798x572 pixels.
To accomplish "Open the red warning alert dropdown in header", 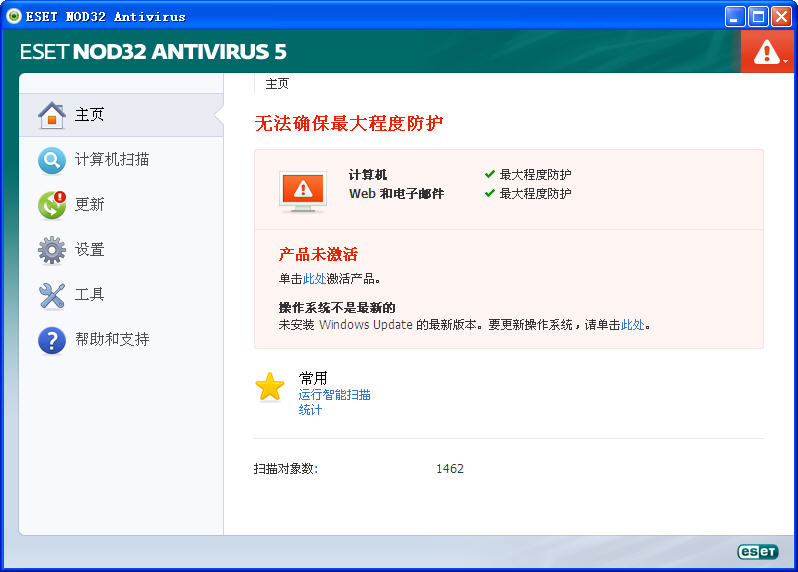I will [769, 52].
